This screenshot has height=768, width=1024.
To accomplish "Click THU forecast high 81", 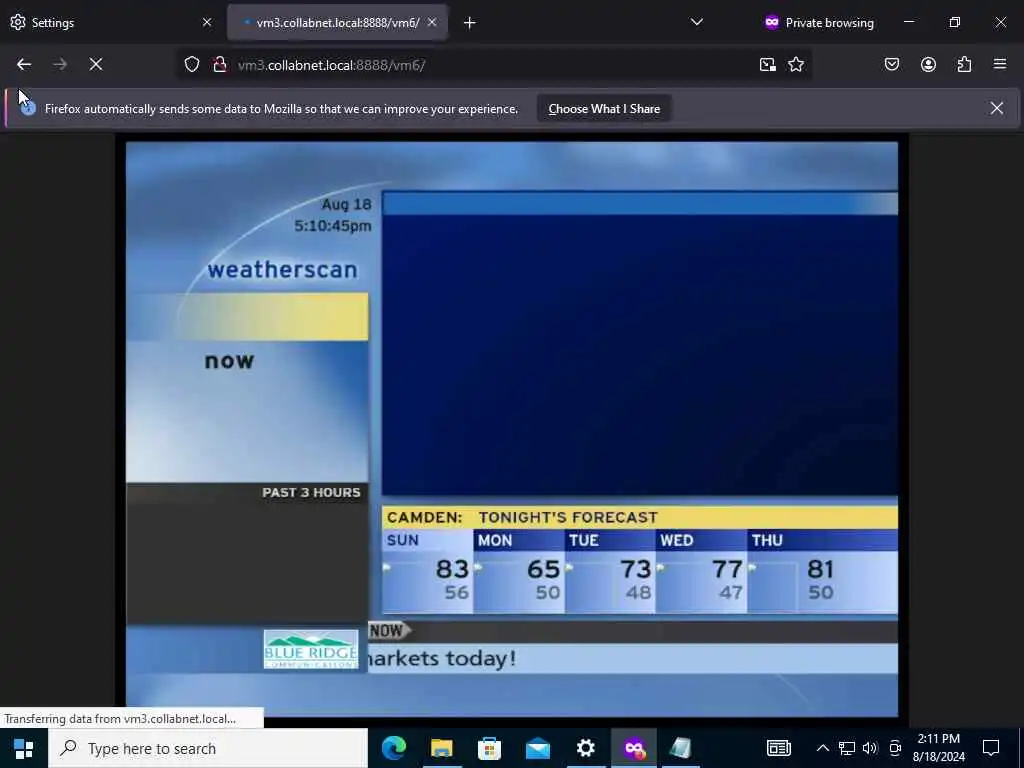I will click(820, 569).
